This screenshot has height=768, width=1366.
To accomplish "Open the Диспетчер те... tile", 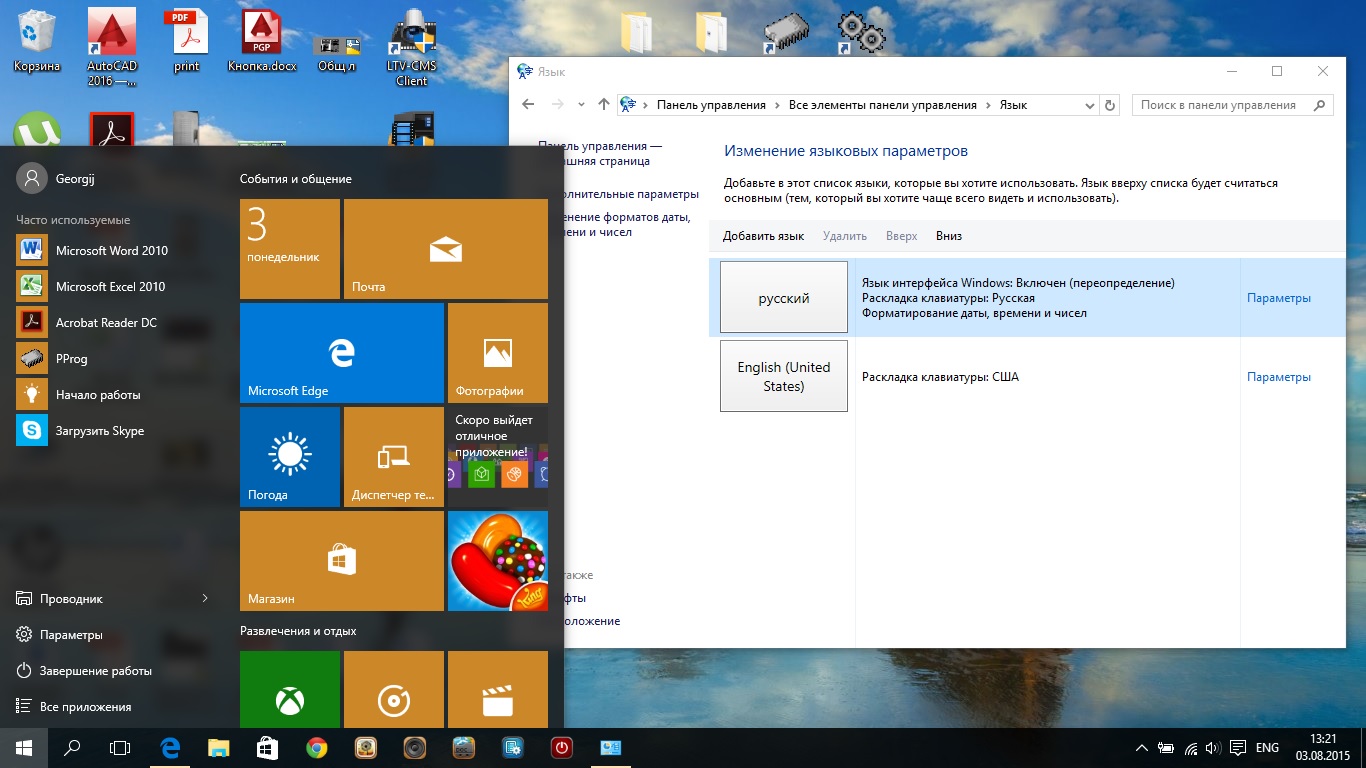I will coord(394,457).
